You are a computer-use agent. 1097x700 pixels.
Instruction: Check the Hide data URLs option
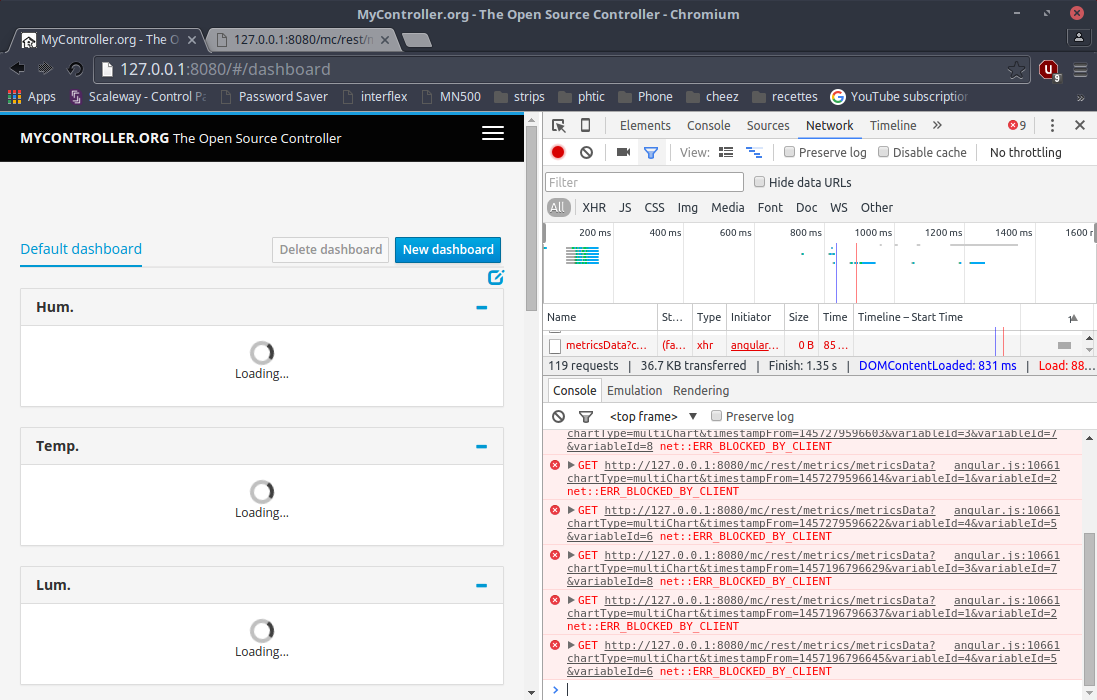coord(759,182)
